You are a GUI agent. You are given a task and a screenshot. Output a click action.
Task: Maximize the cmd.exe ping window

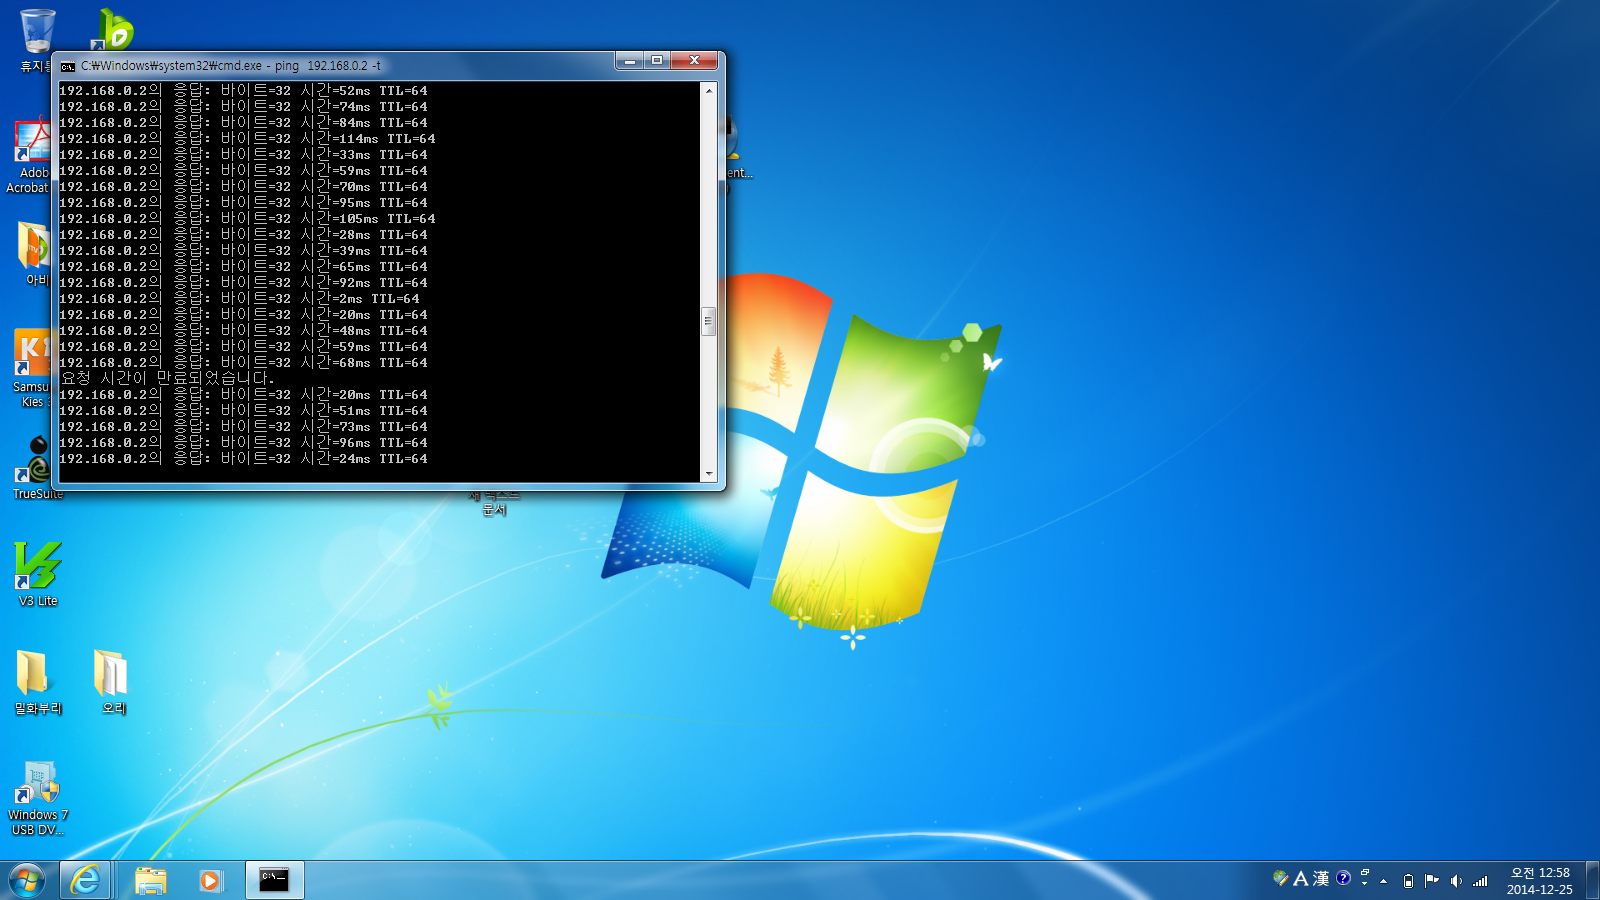coord(657,61)
